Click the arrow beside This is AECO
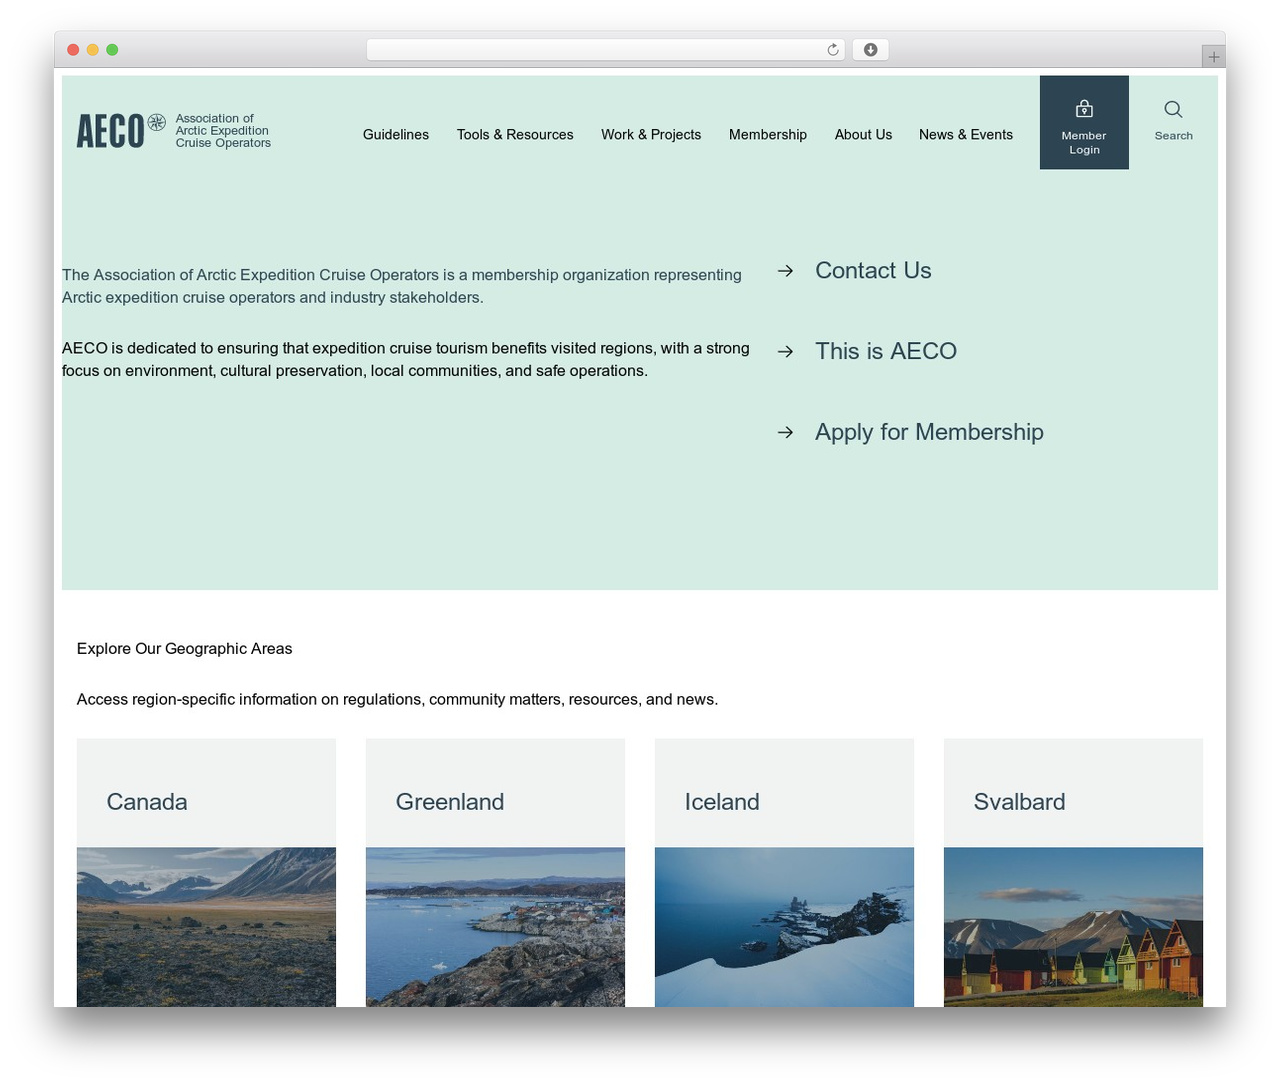 click(x=785, y=352)
